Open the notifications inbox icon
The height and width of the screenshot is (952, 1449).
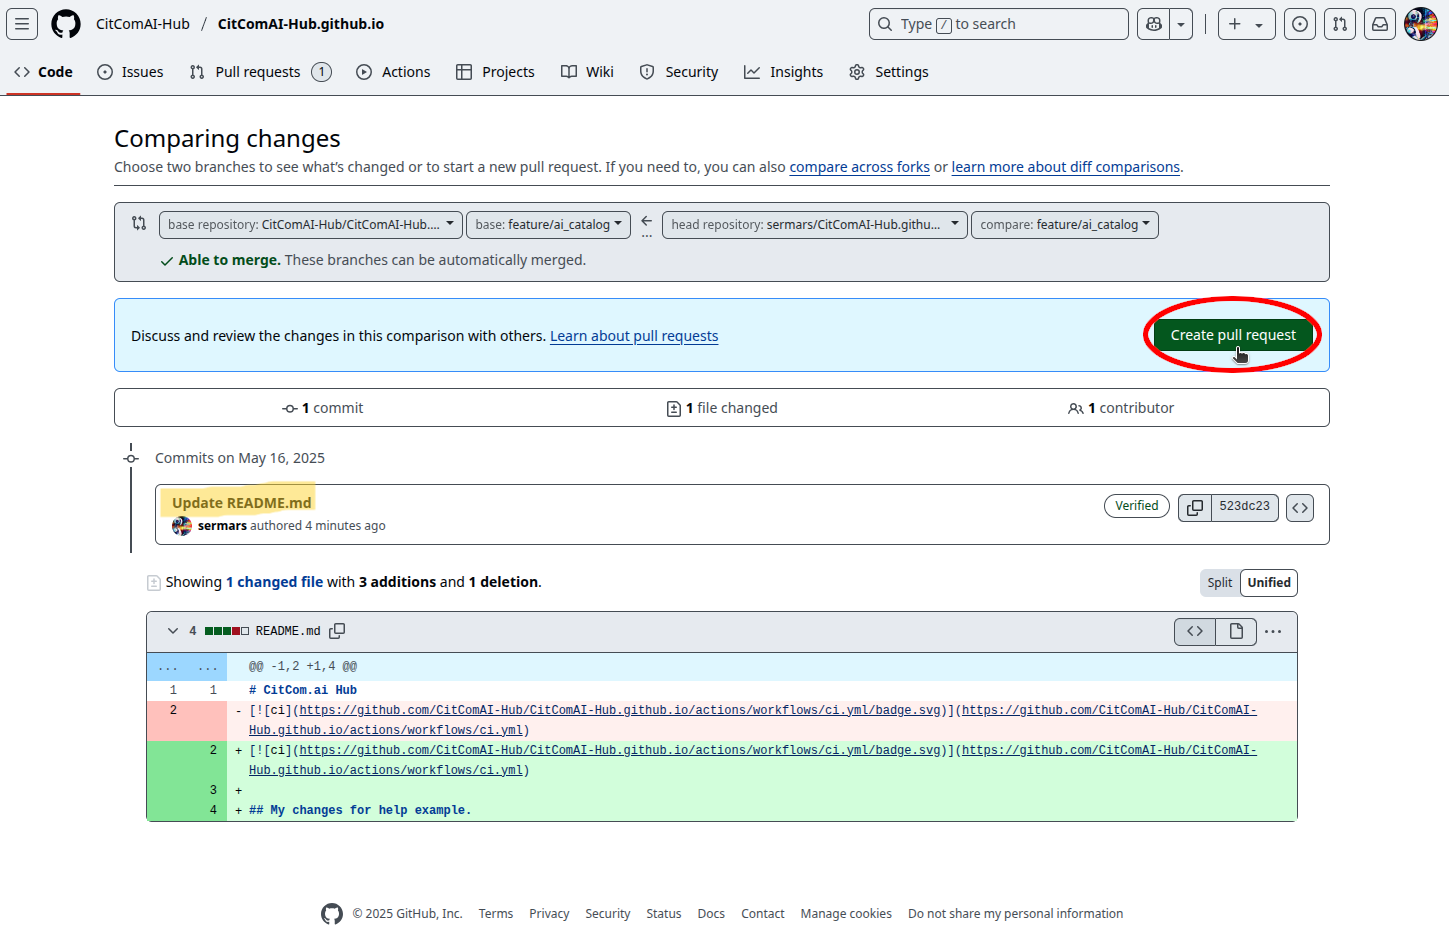click(x=1380, y=24)
